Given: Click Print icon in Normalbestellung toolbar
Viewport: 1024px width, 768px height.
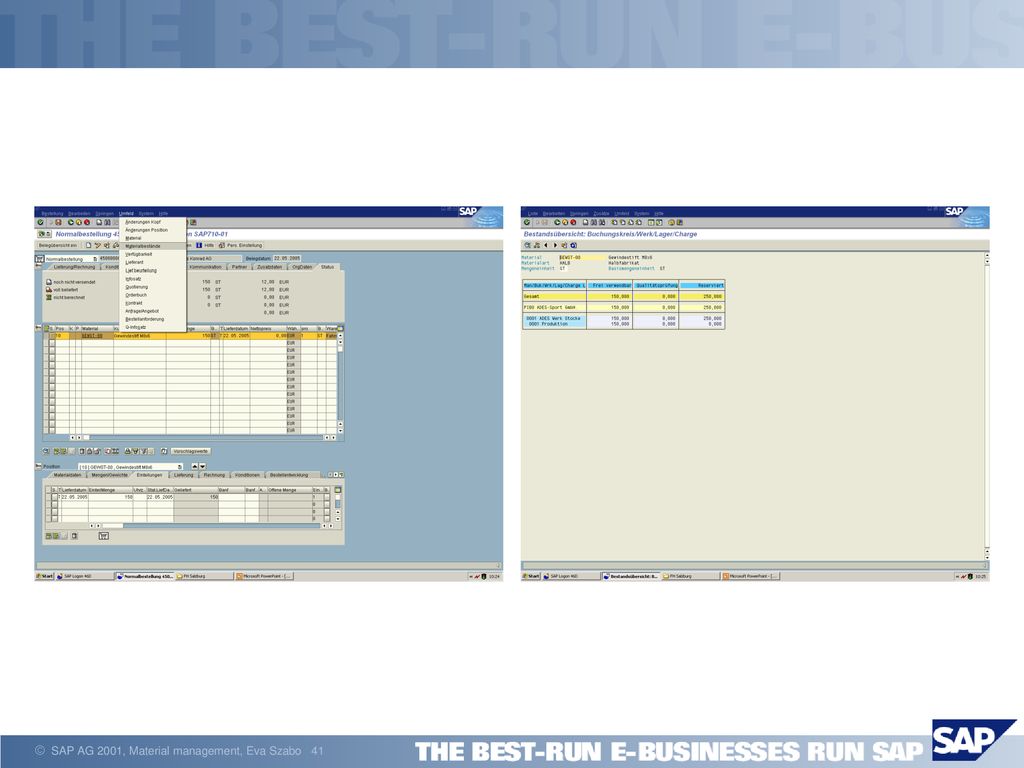Looking at the screenshot, I should pyautogui.click(x=99, y=222).
